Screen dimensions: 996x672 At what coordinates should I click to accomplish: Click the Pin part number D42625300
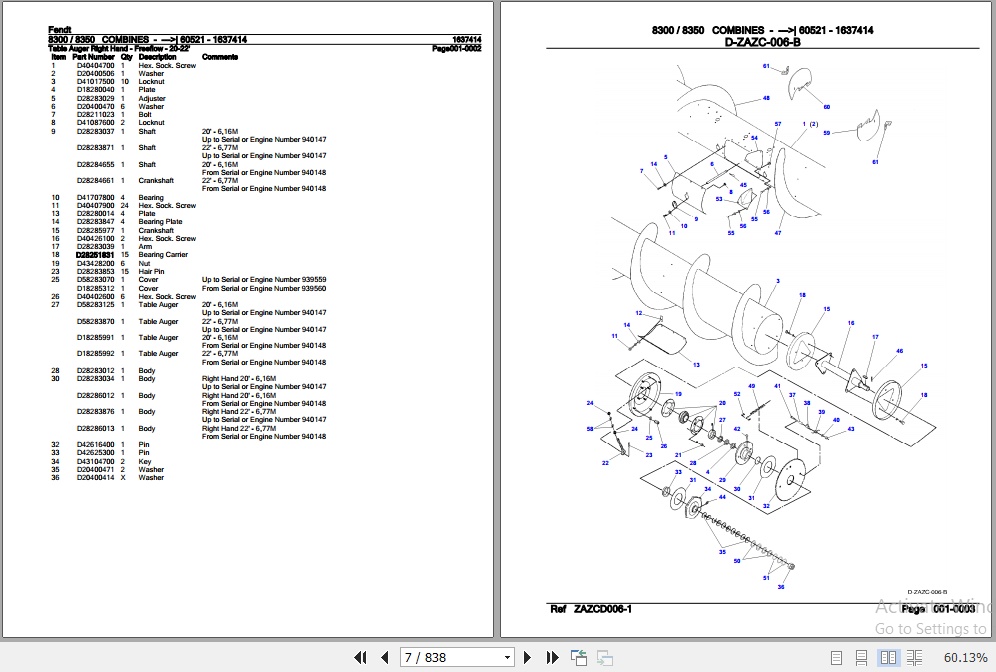(x=95, y=453)
